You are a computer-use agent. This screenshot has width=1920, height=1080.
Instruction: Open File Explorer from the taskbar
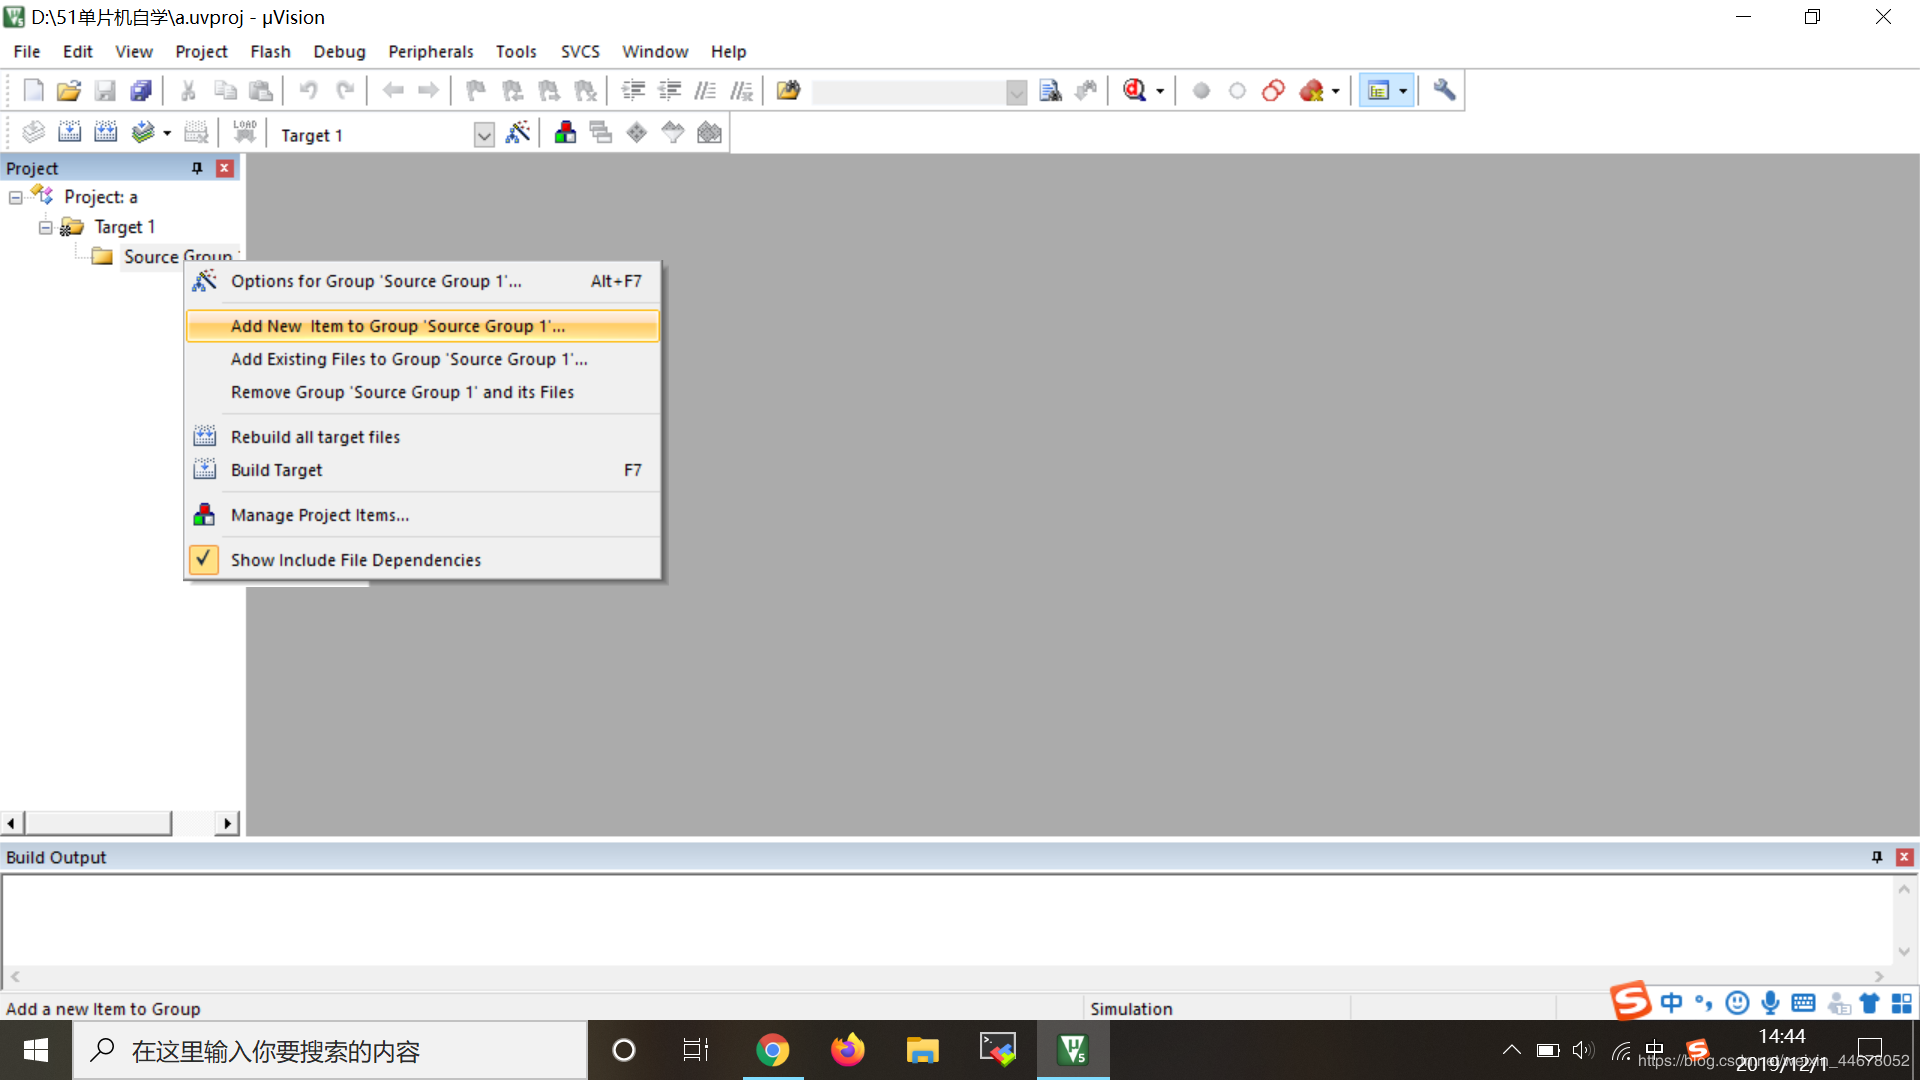[922, 1050]
